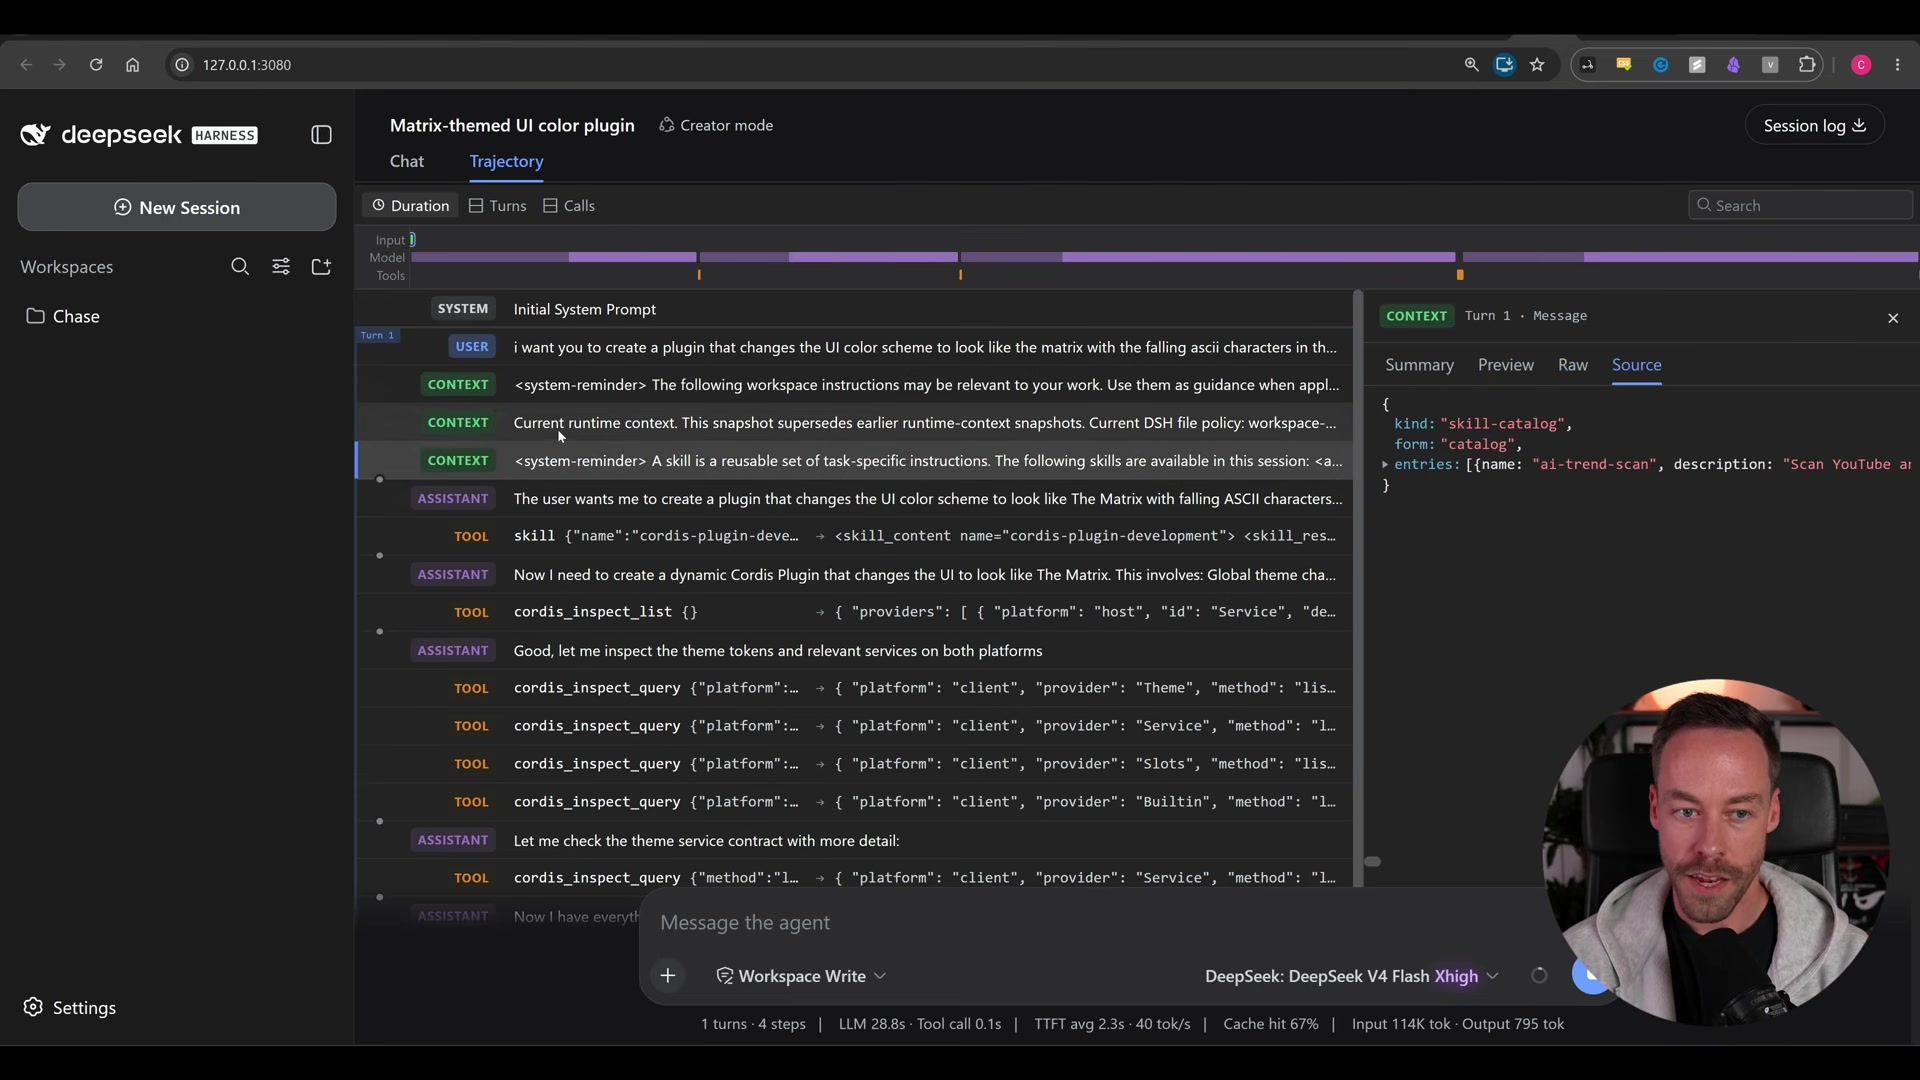Expand the entries array in Source
This screenshot has width=1920, height=1080.
pyautogui.click(x=1385, y=465)
